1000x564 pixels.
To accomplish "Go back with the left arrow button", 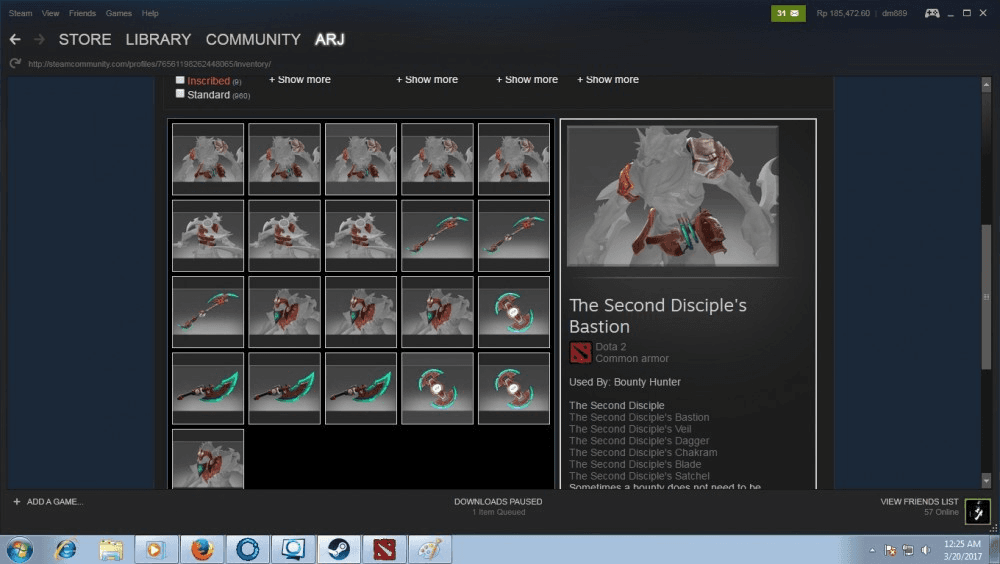I will point(15,40).
